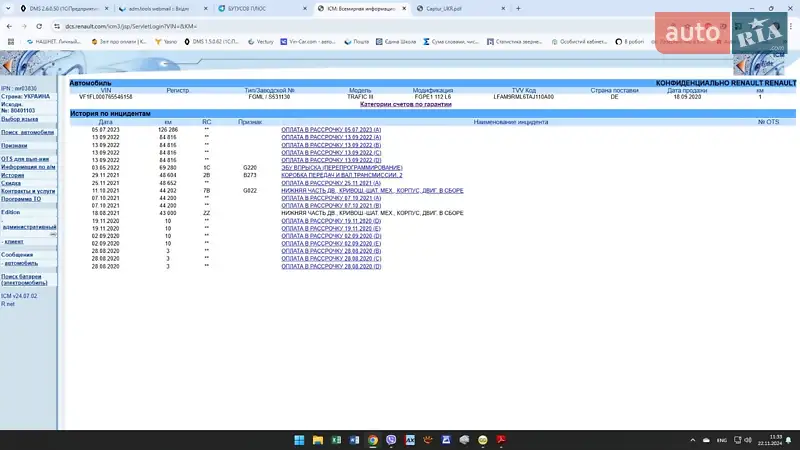800x450 pixels.
Task: Open linked НИЖНЯЯ ЧАСТЬ ДВ. incident G022
Action: [x=372, y=190]
